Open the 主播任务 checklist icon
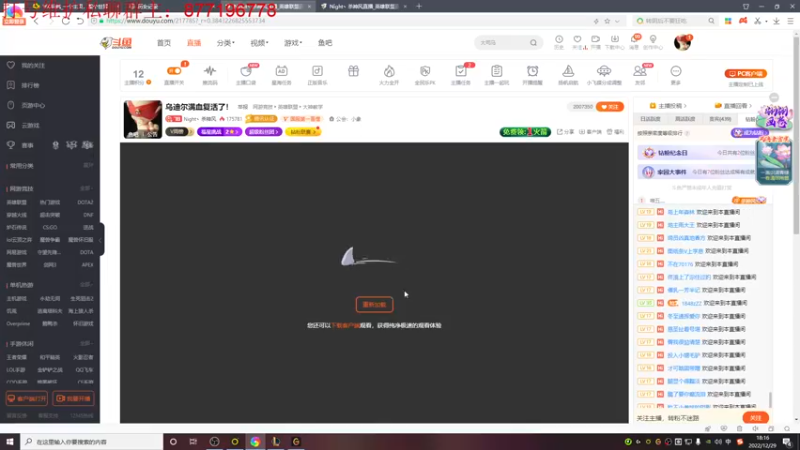 click(x=461, y=71)
